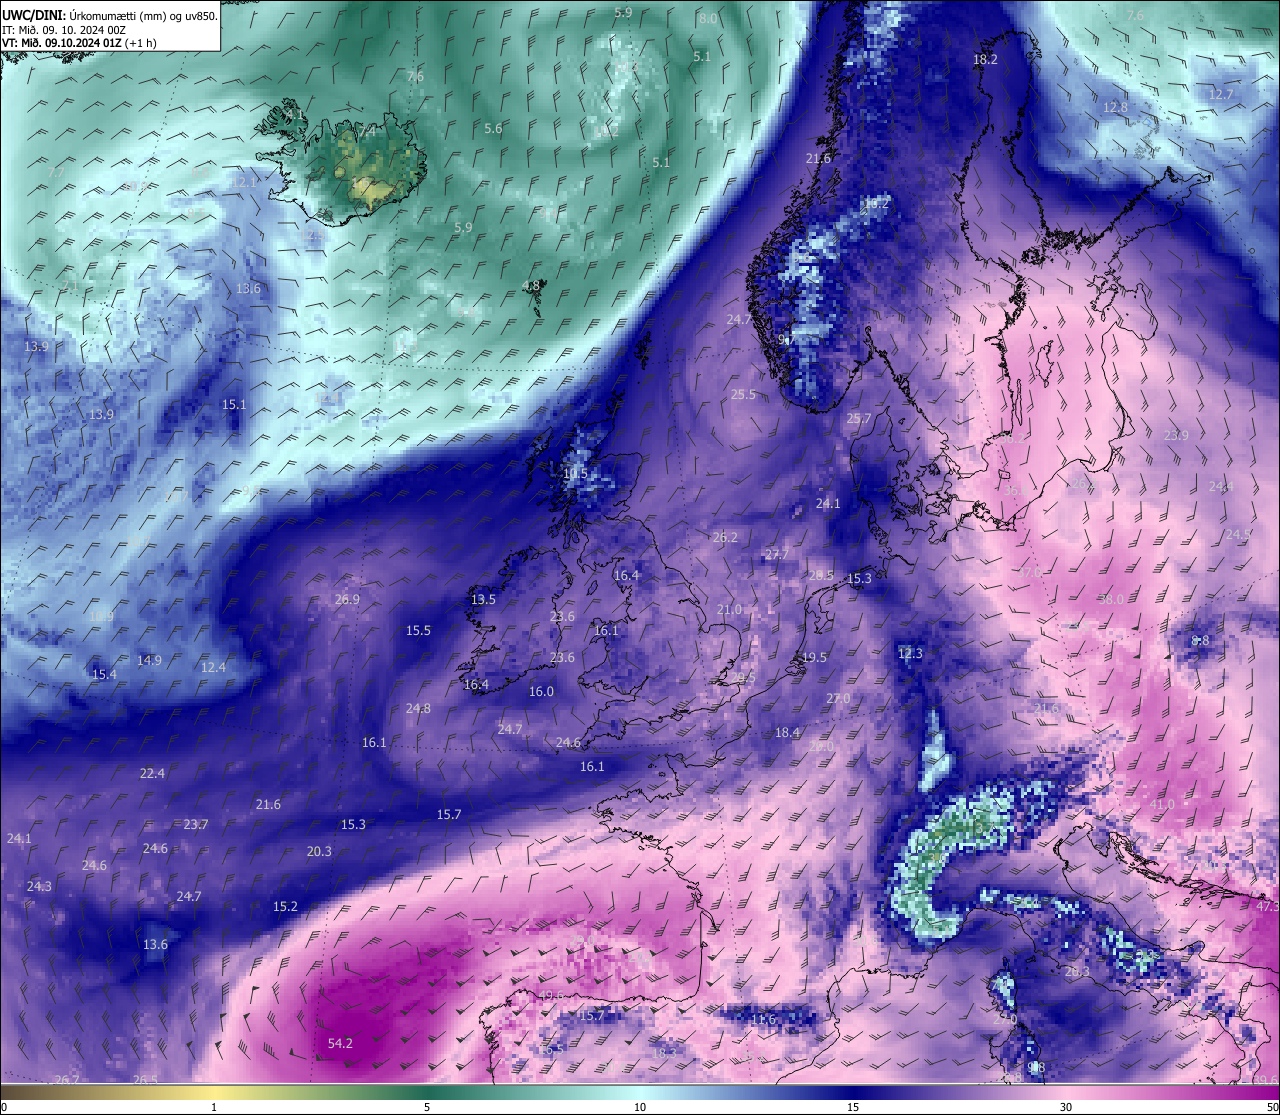The width and height of the screenshot is (1280, 1115).
Task: Select the 23.7 value label
Action: click(196, 824)
